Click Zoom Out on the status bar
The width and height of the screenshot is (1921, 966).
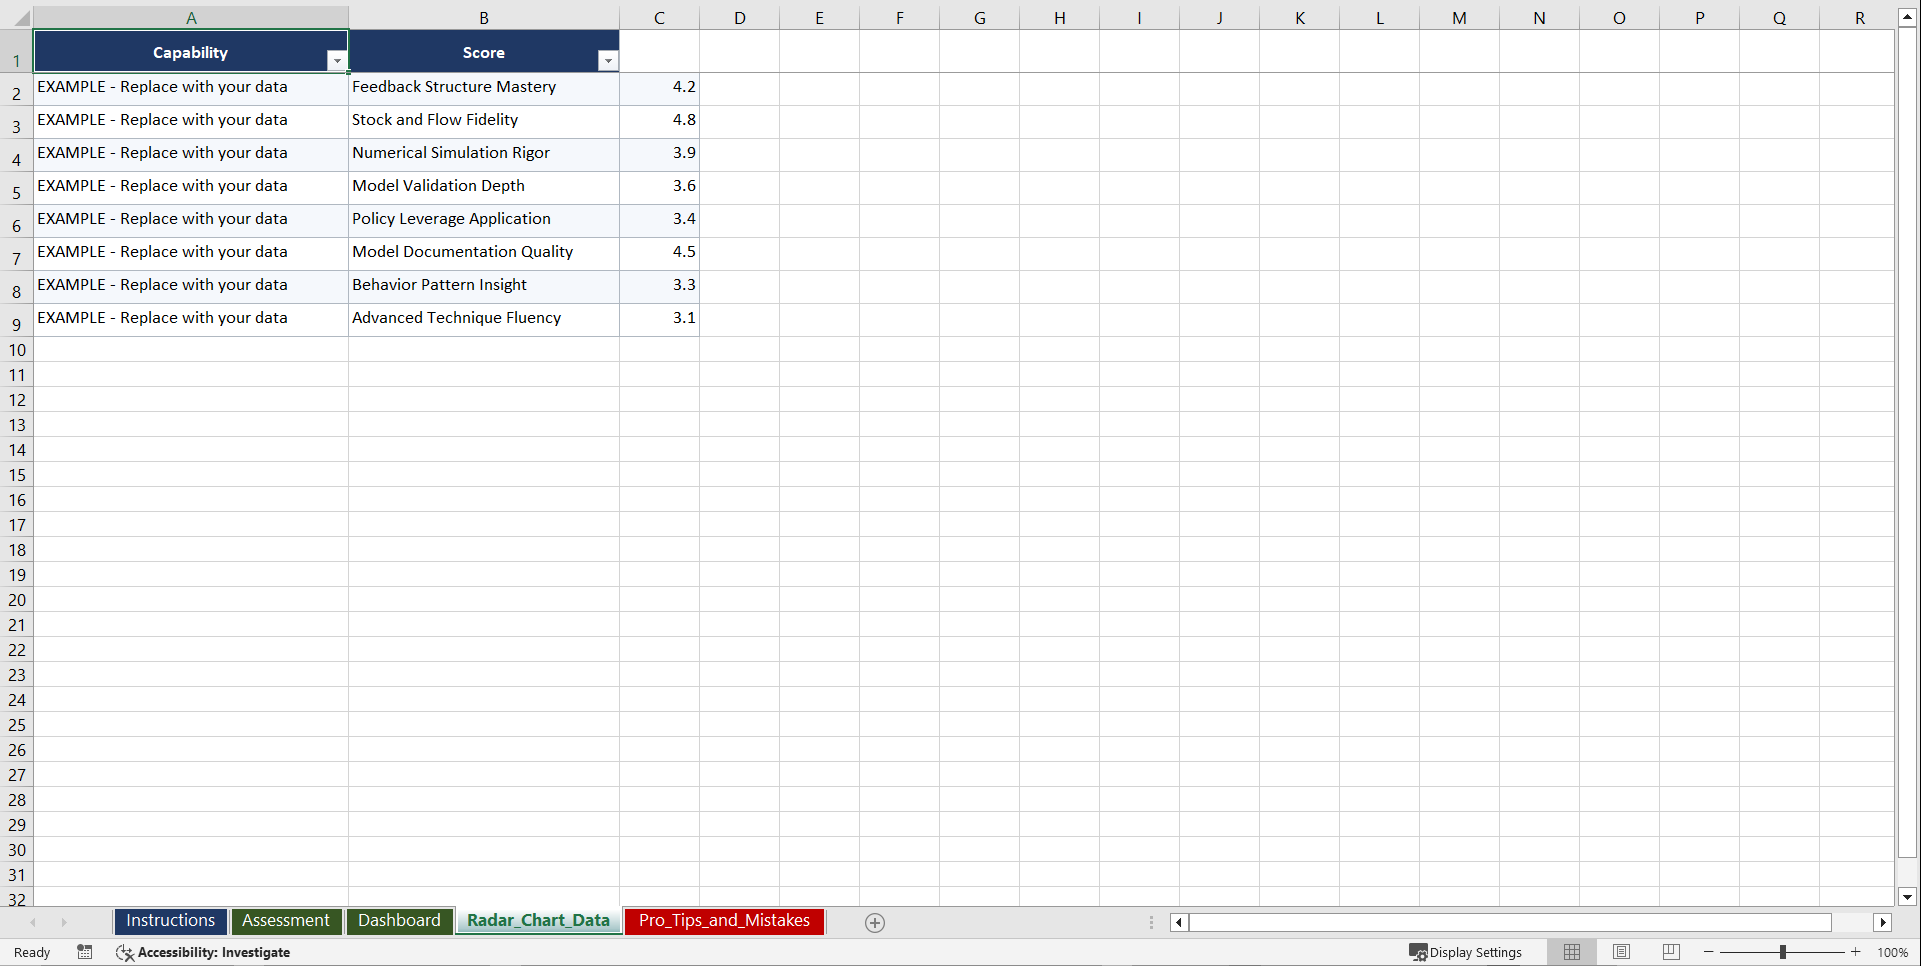click(x=1709, y=952)
